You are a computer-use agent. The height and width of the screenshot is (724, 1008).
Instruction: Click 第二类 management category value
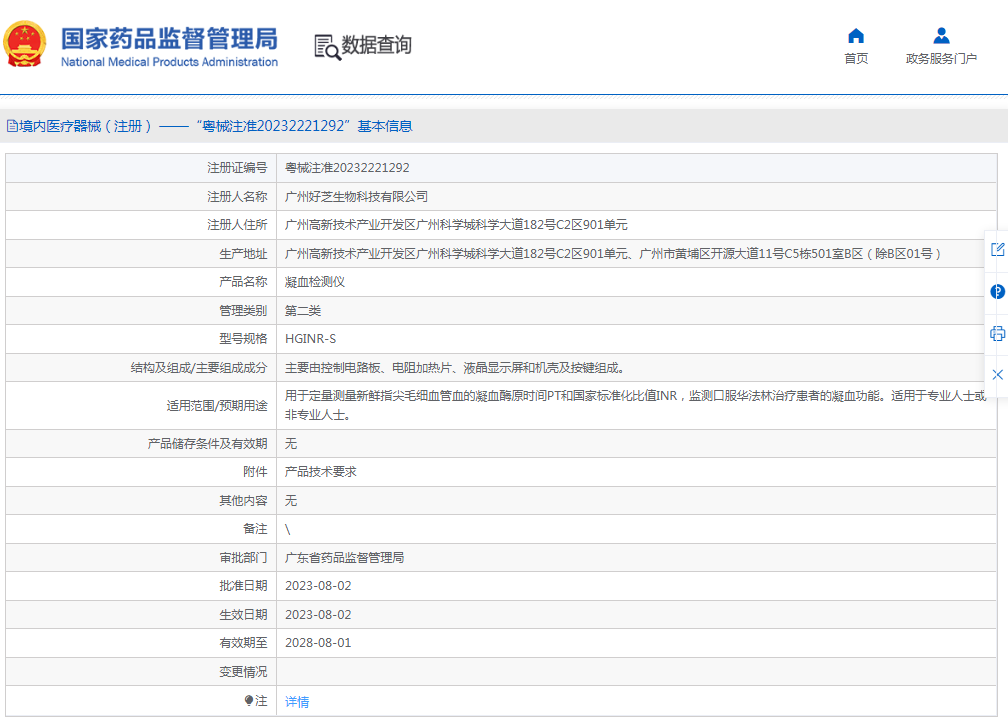303,311
